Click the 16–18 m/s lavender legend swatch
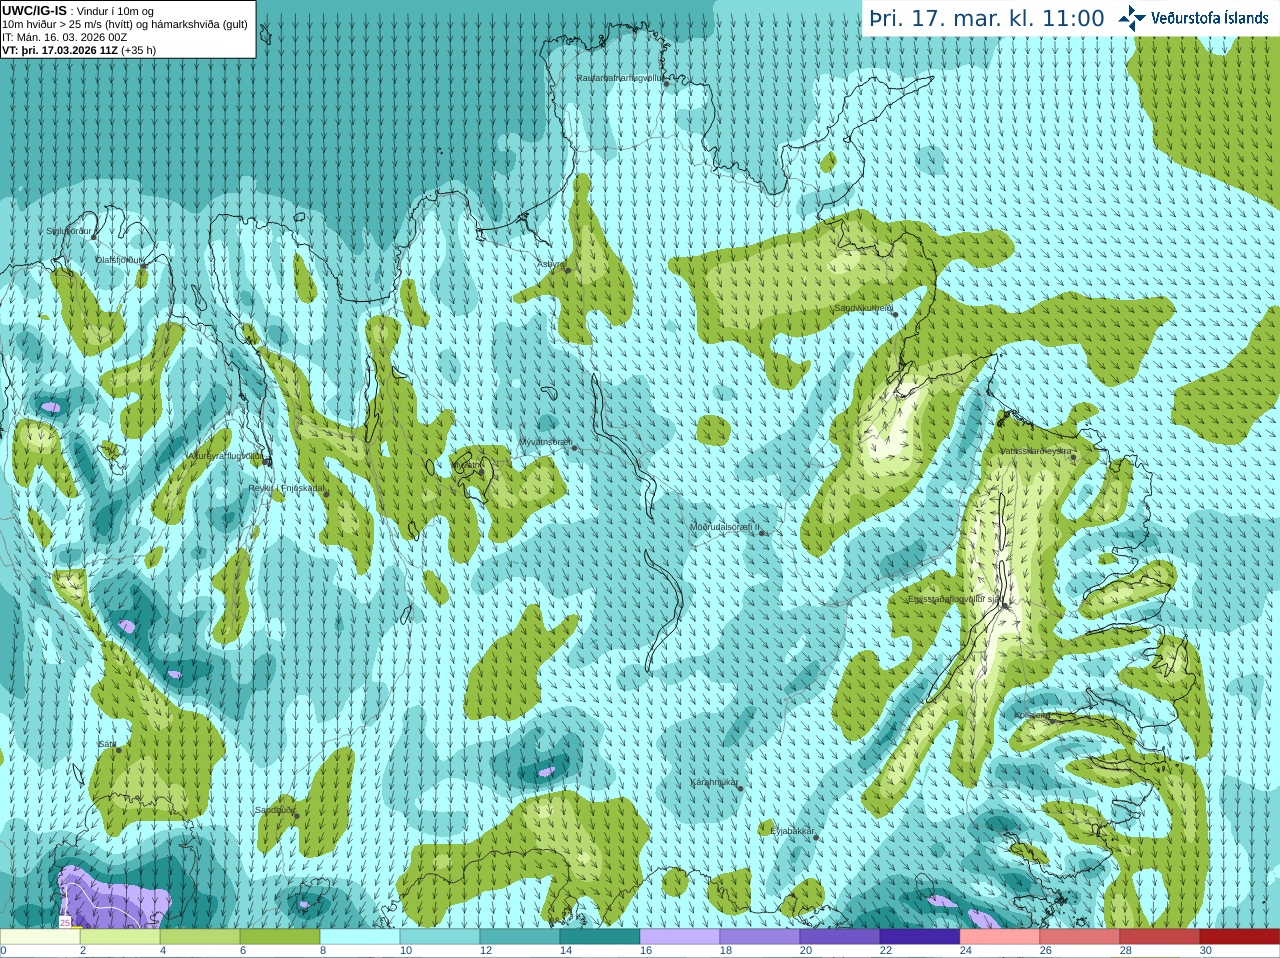This screenshot has height=958, width=1280. tap(680, 937)
